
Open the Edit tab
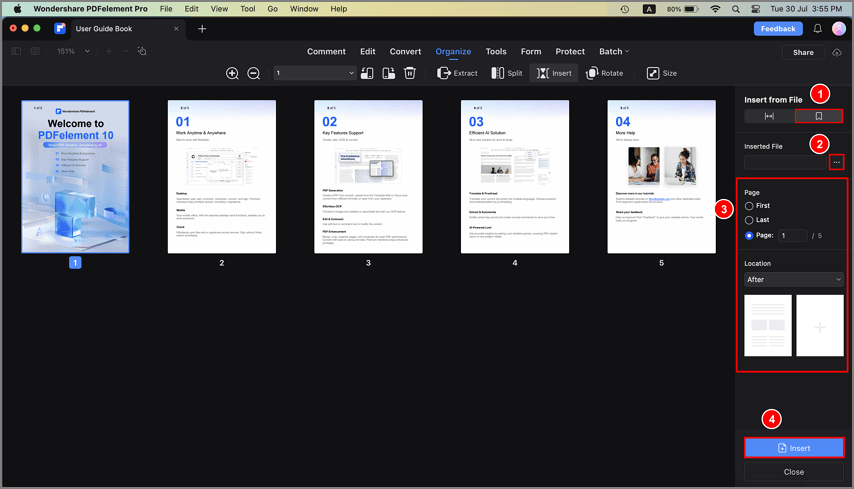tap(368, 51)
